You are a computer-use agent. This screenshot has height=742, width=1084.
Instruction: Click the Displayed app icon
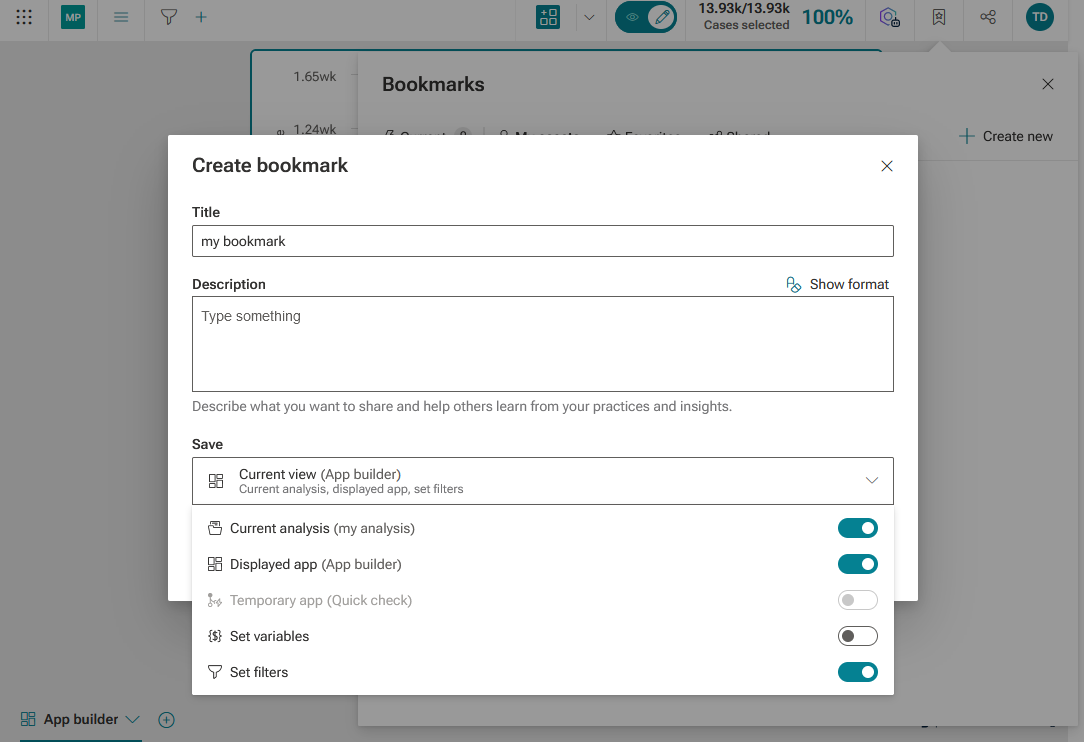click(215, 564)
